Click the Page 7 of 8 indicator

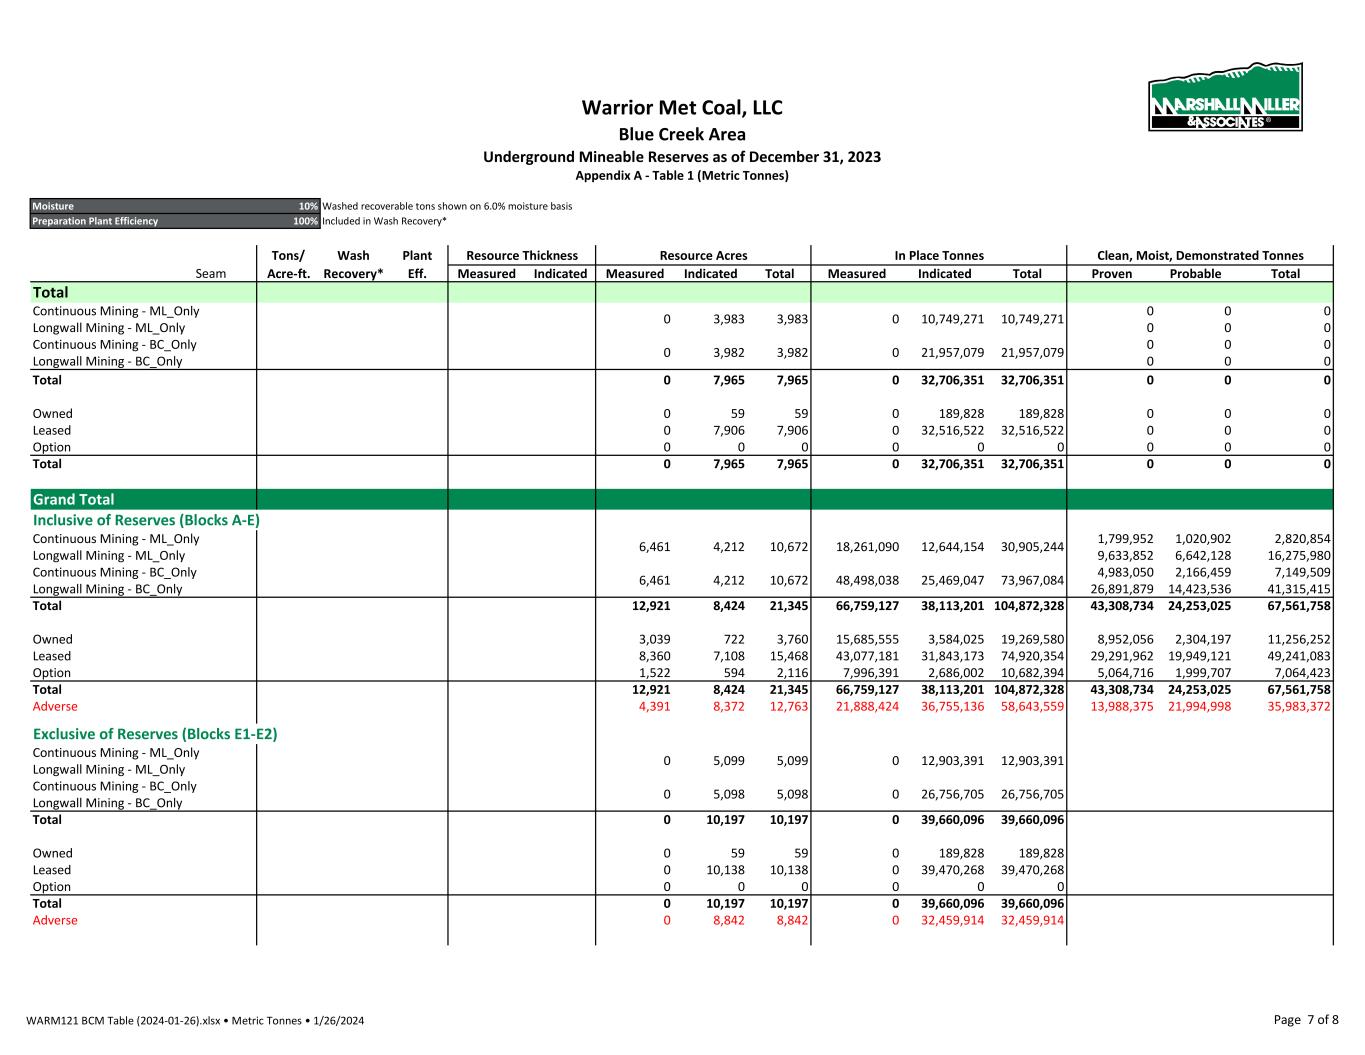pyautogui.click(x=1305, y=1020)
